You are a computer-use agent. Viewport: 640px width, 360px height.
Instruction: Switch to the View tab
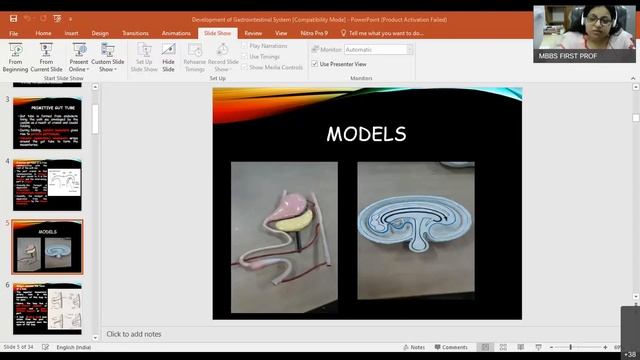281,33
